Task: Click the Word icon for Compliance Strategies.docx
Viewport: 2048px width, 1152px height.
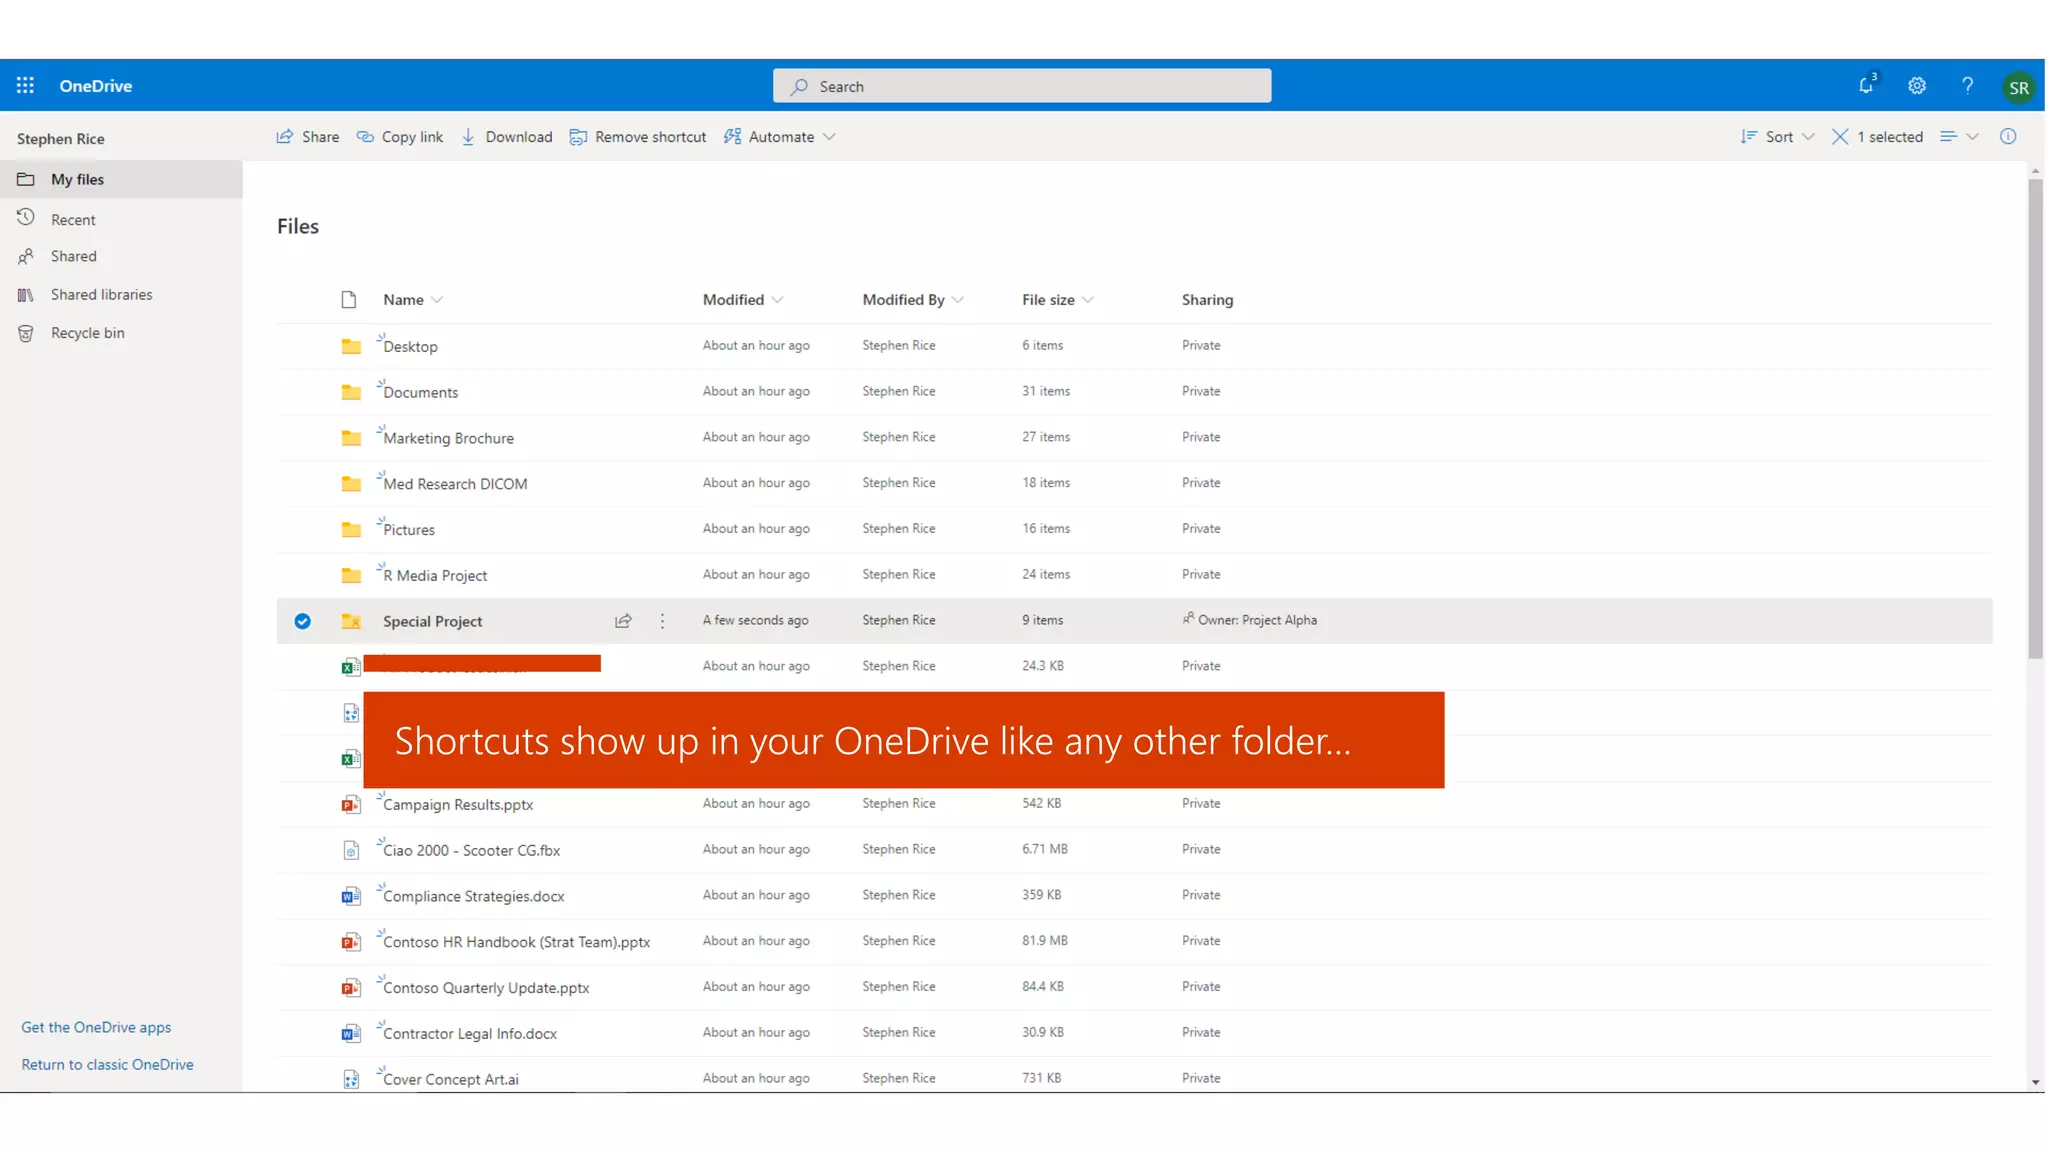Action: pos(351,896)
